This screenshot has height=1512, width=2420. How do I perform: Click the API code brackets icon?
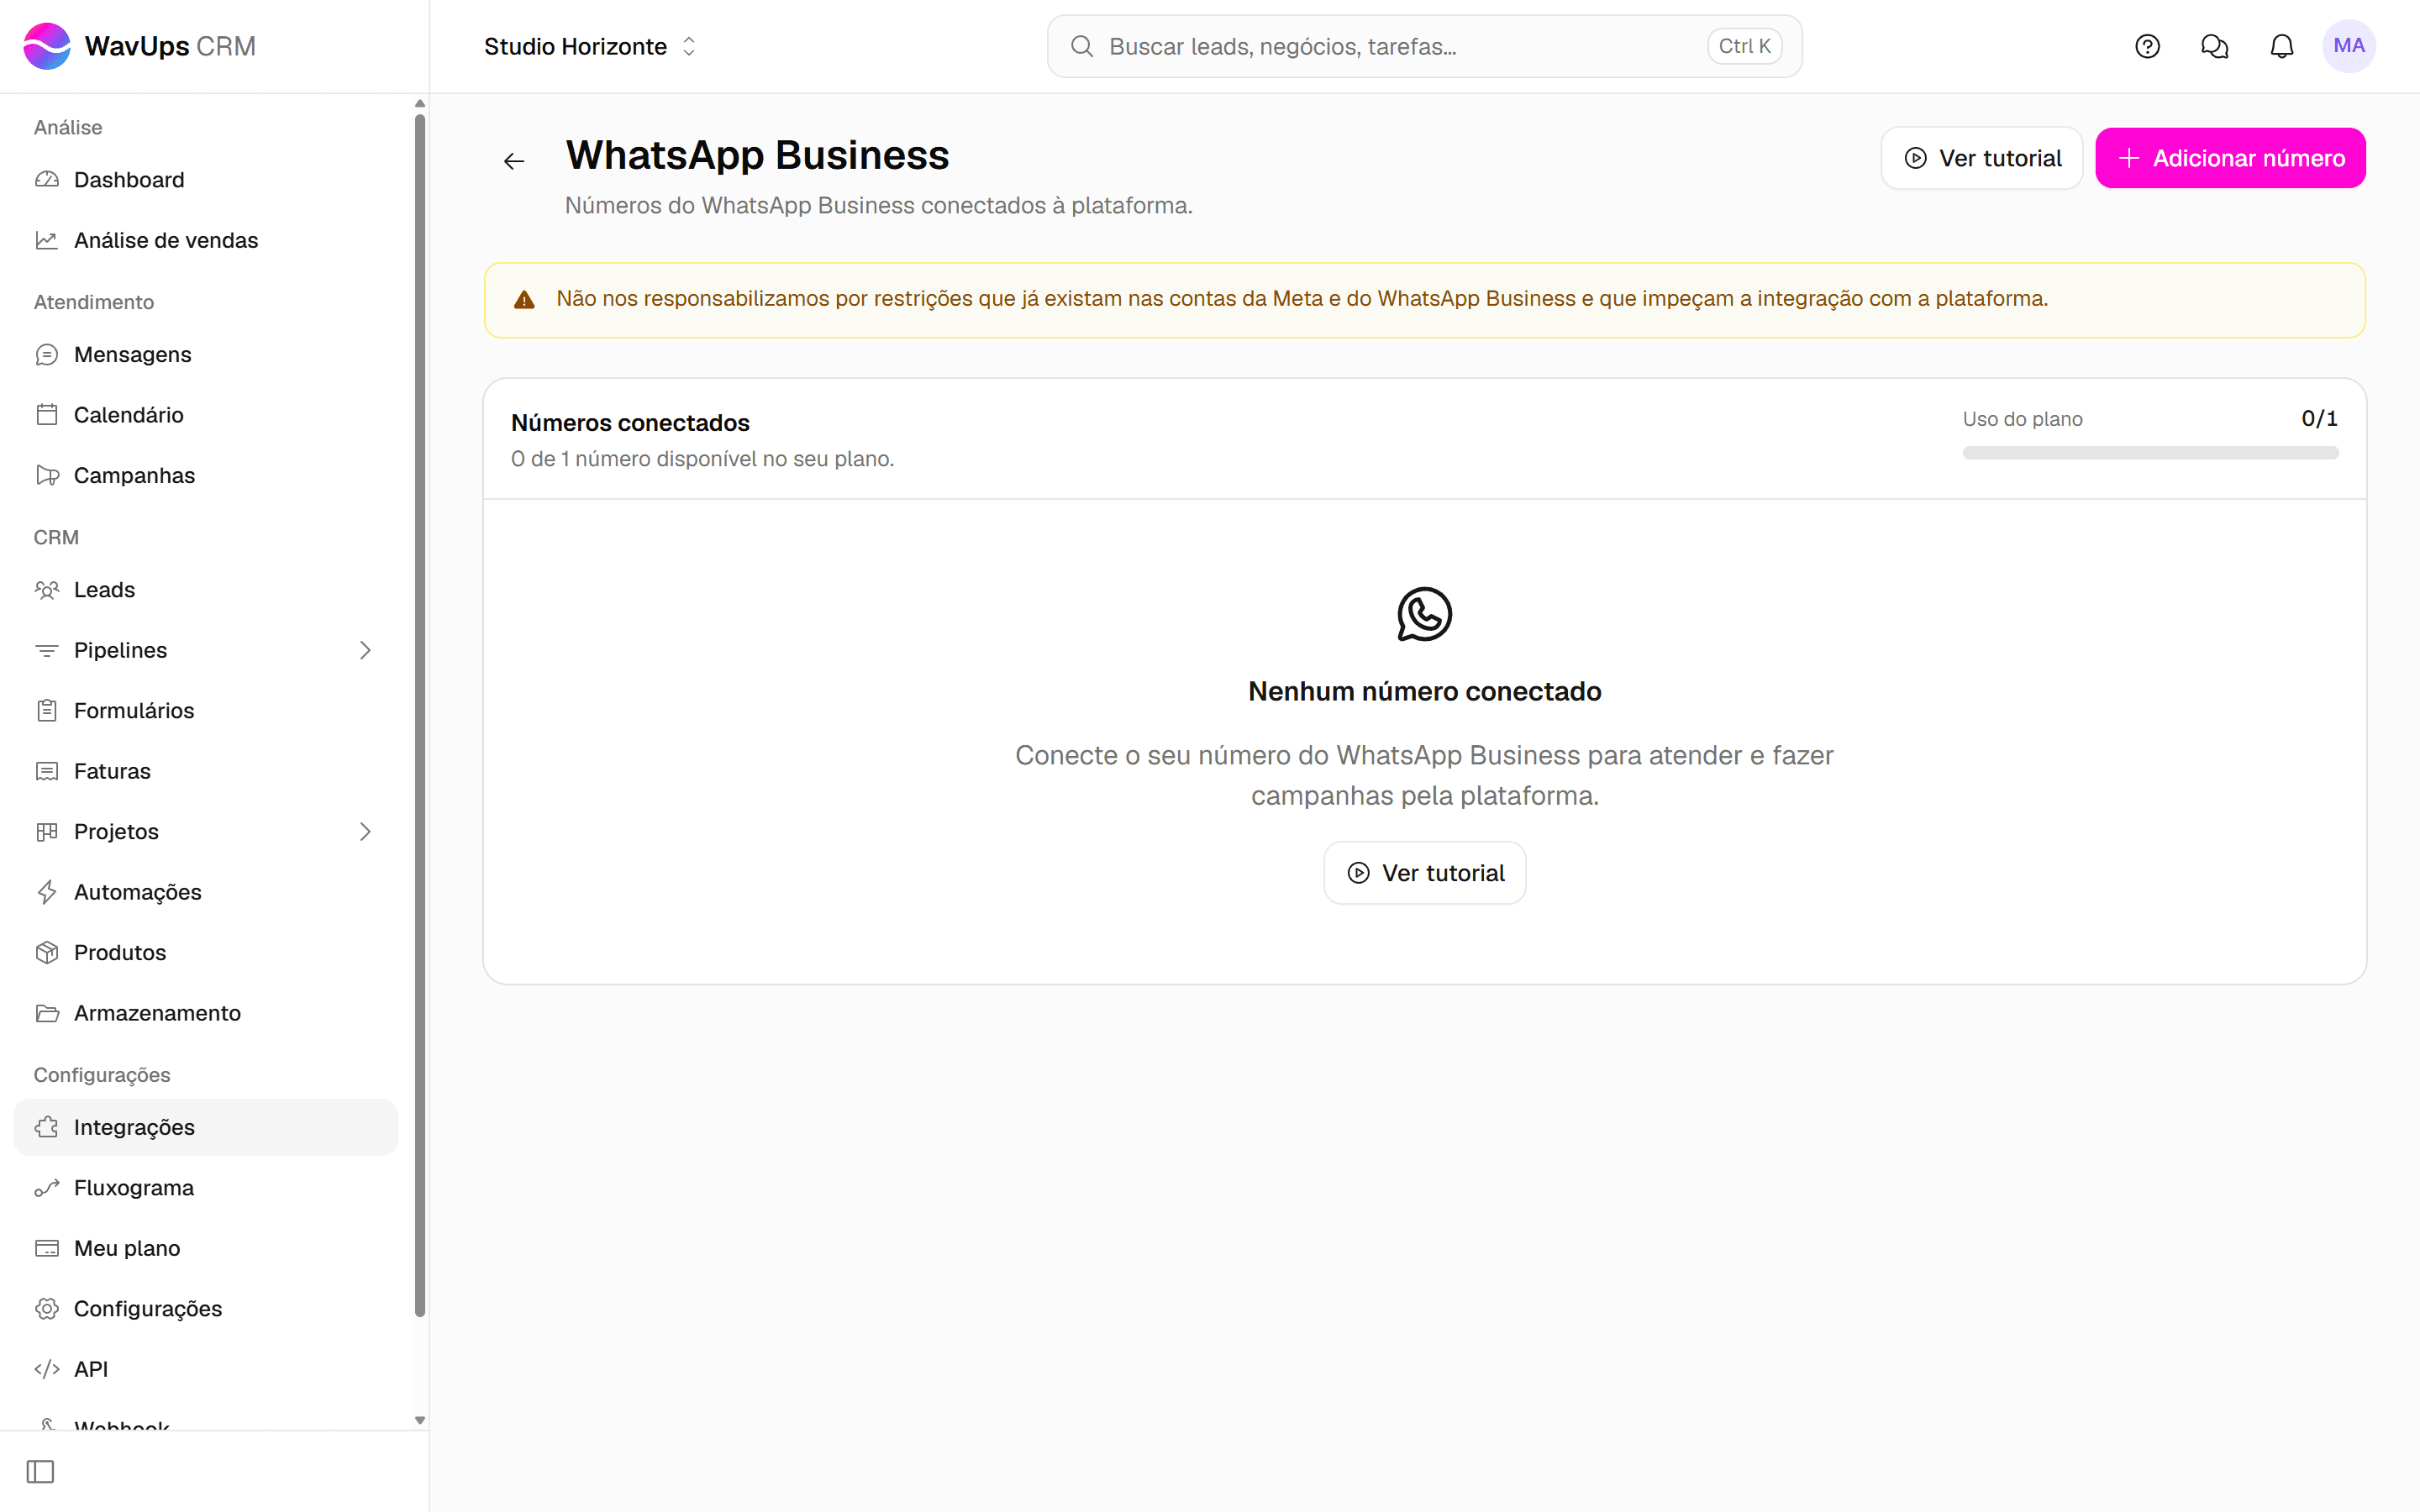click(47, 1369)
